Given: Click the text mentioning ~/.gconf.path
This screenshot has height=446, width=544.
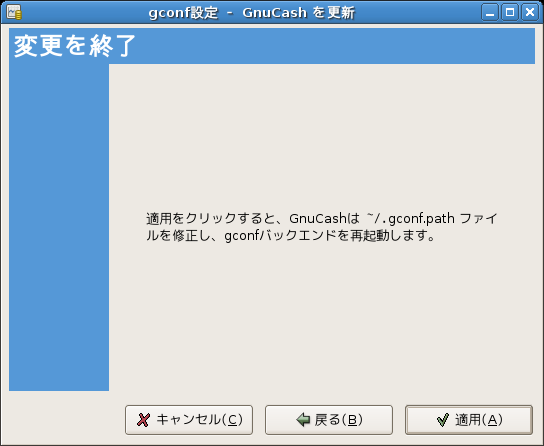Looking at the screenshot, I should click(322, 227).
